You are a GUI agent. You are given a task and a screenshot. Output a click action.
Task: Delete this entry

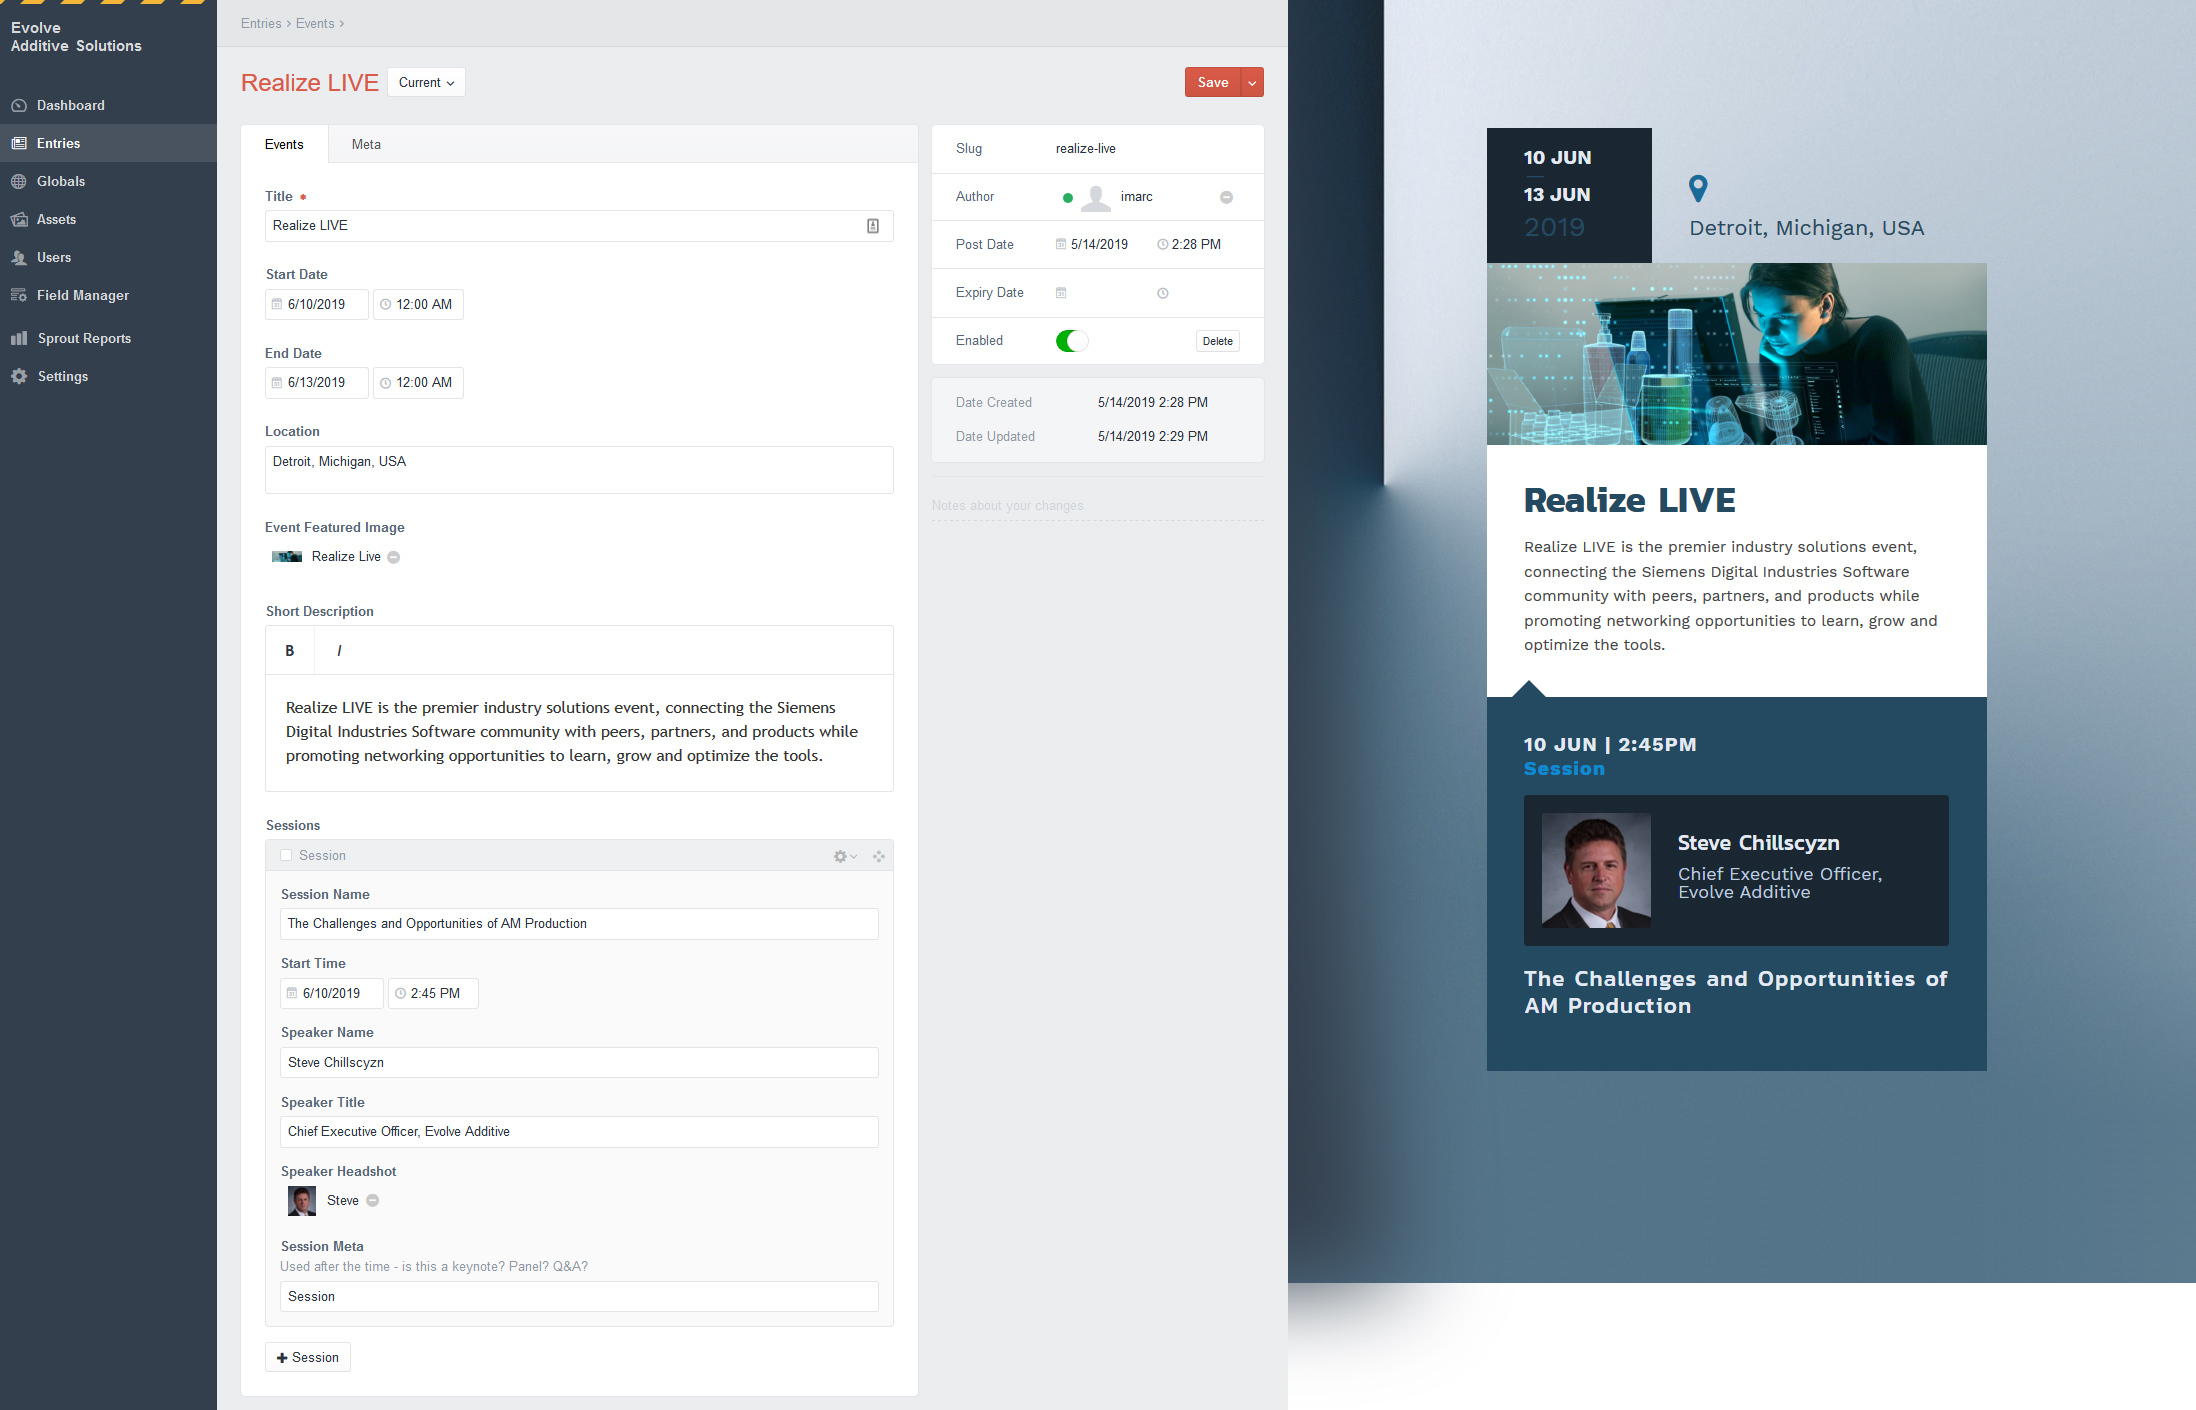tap(1218, 341)
